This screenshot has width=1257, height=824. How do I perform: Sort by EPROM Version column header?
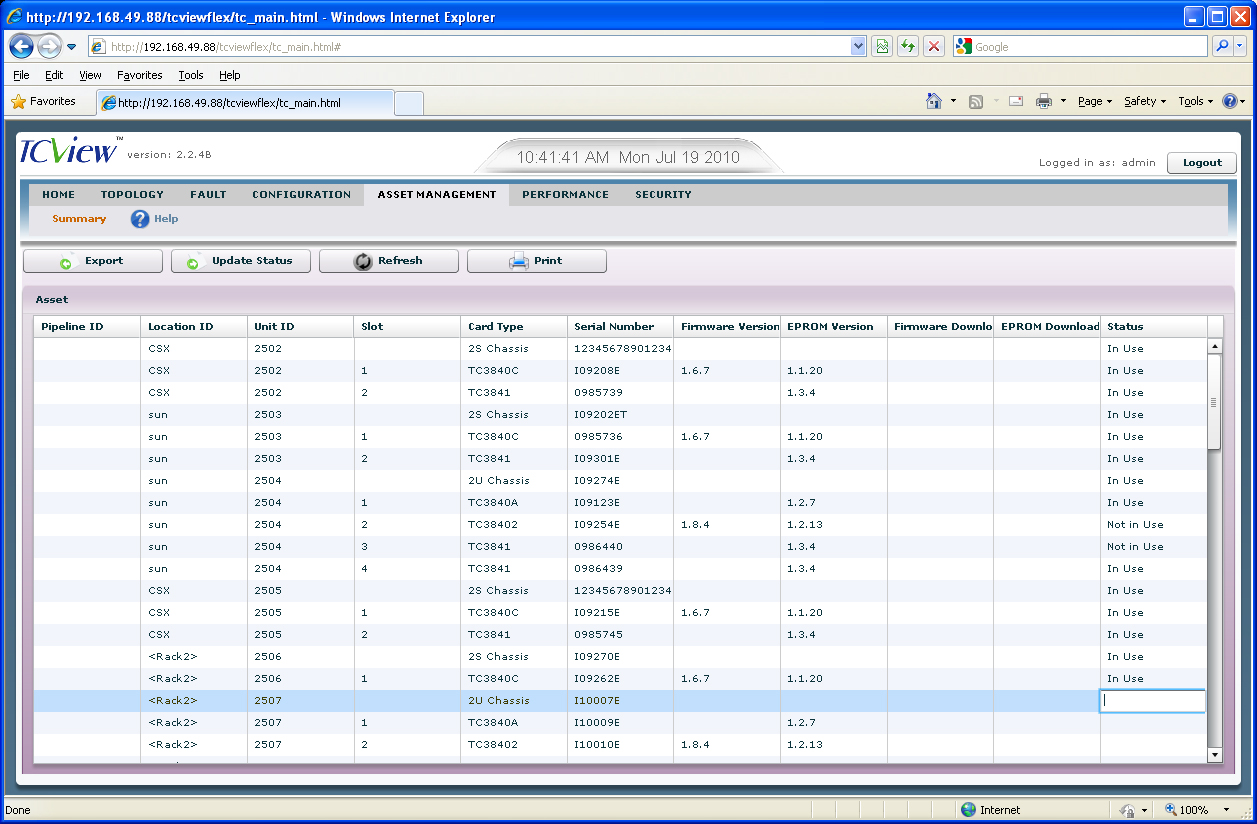tap(834, 327)
